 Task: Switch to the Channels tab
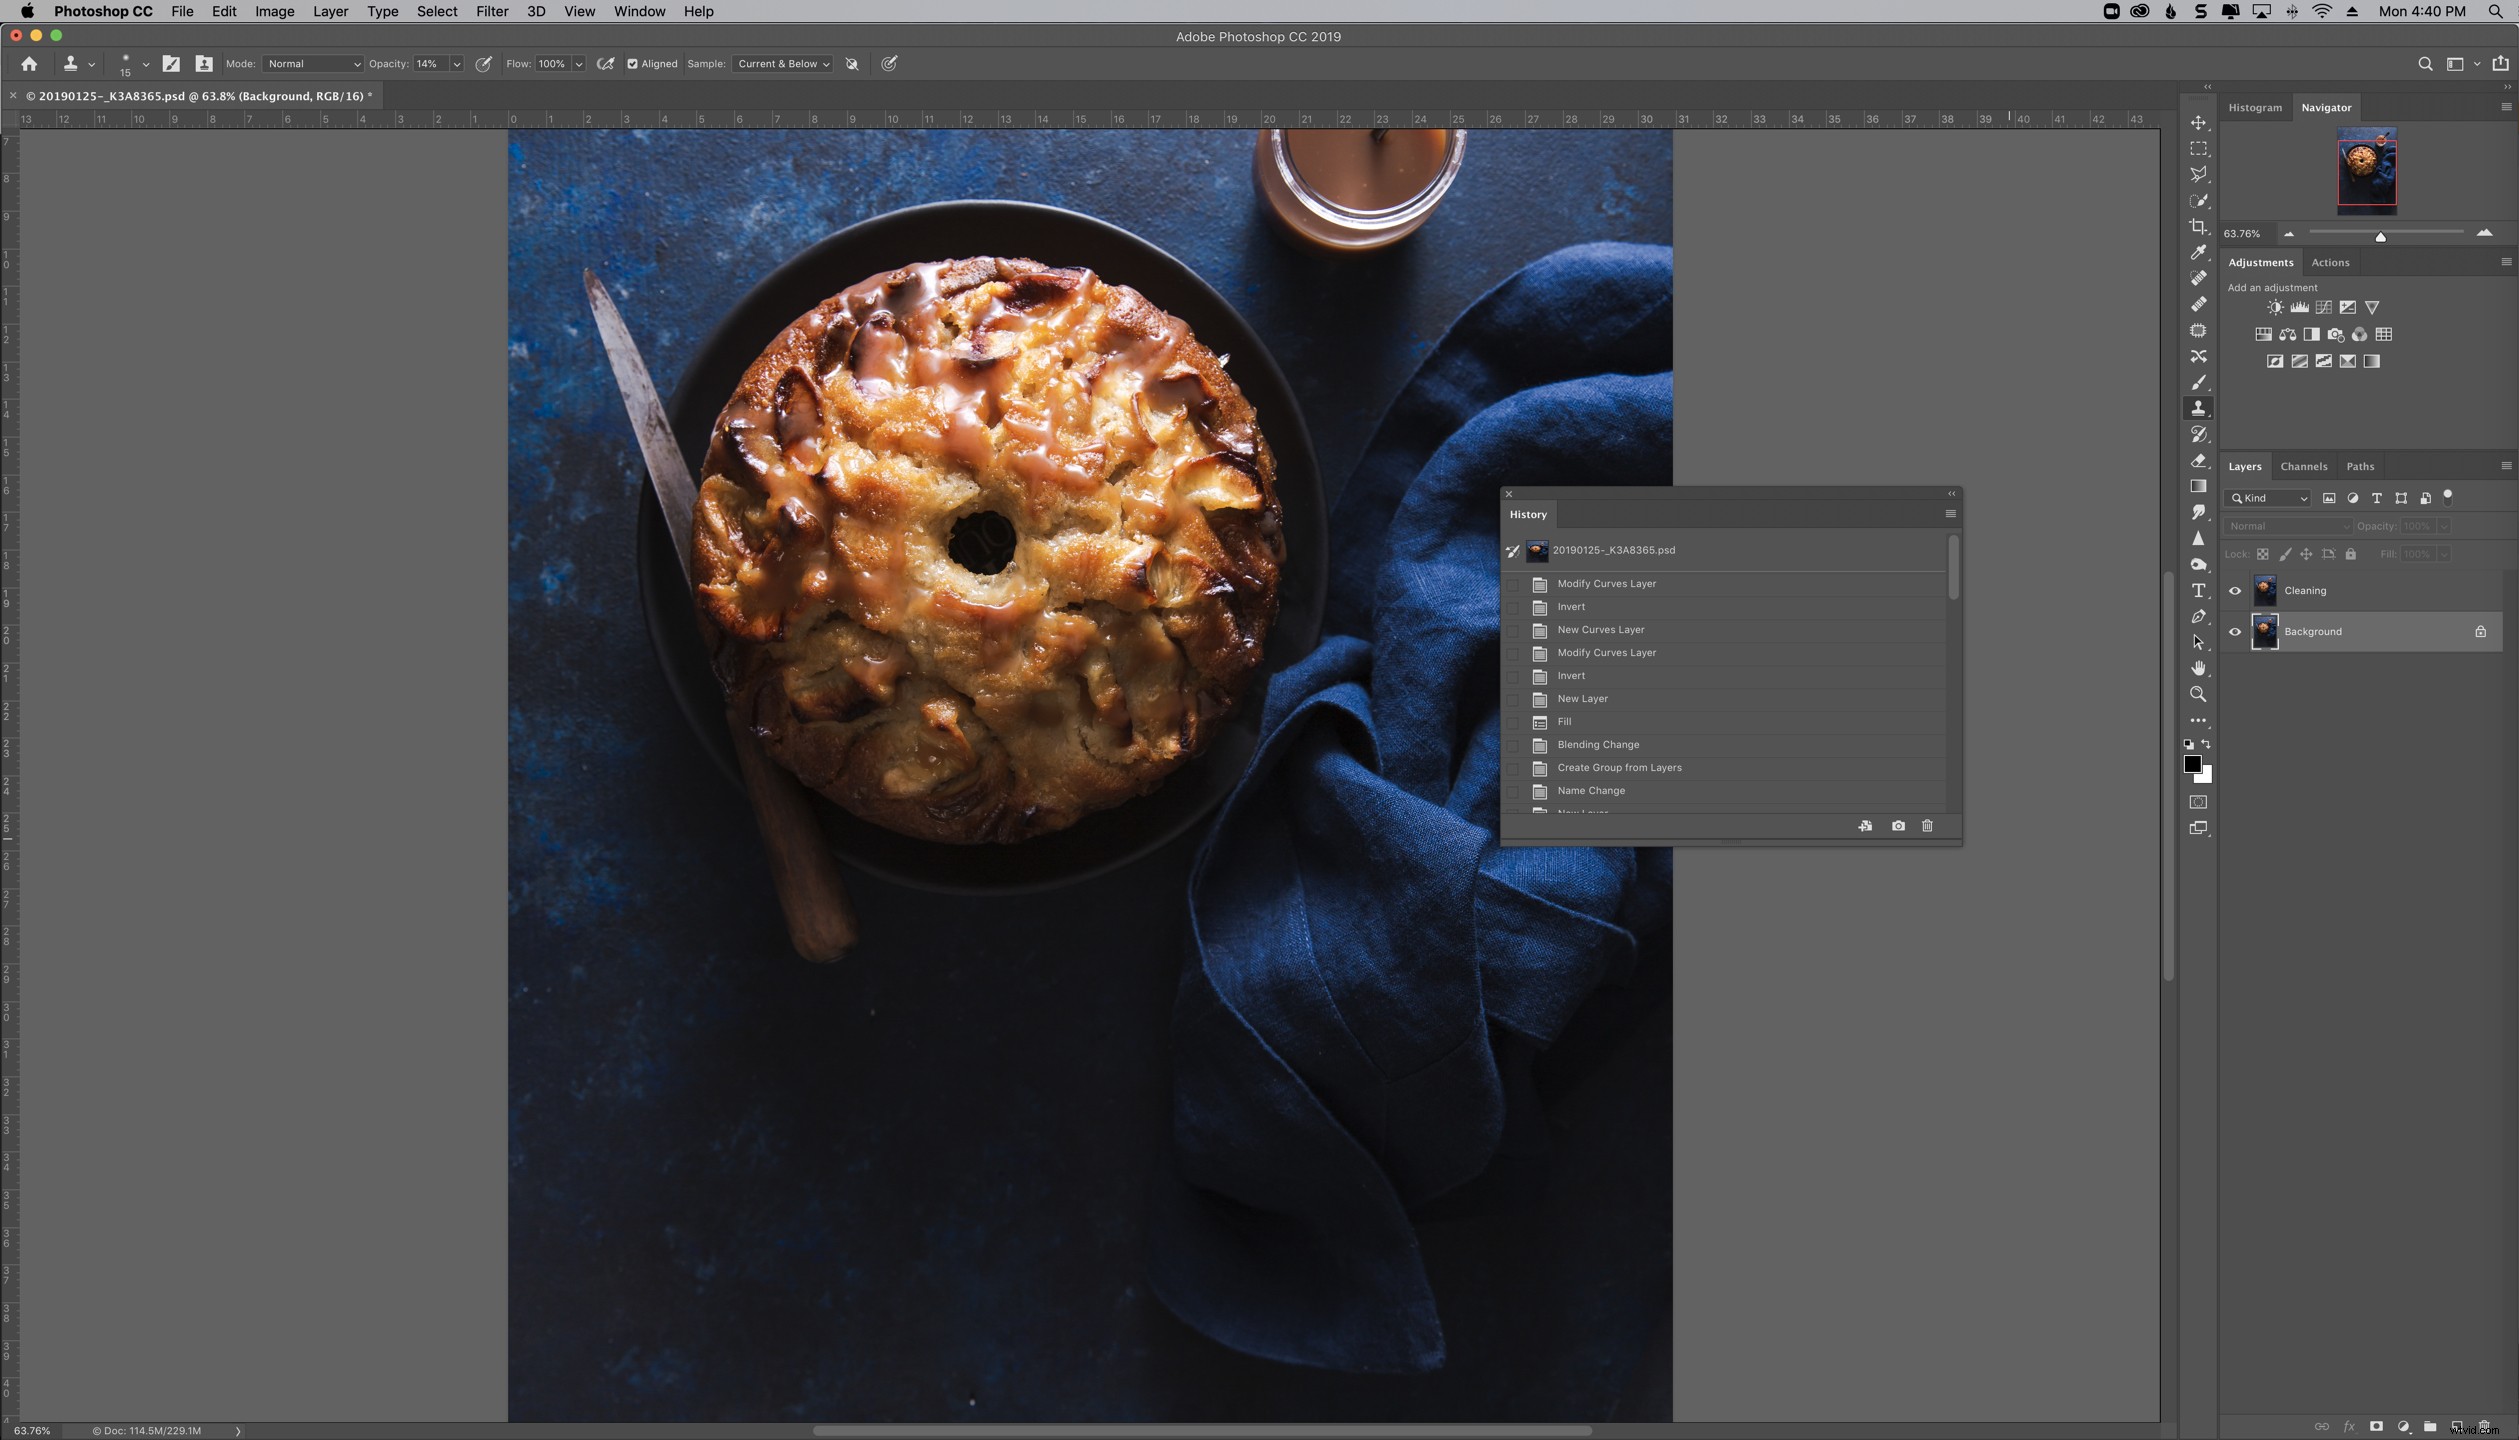(x=2303, y=466)
